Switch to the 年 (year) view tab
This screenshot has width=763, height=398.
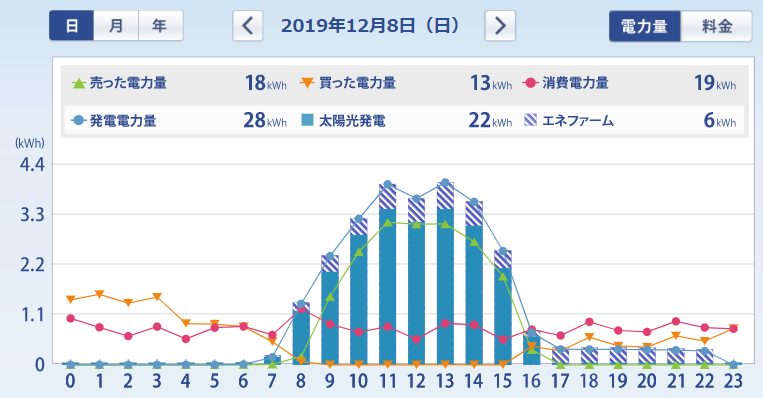click(161, 25)
